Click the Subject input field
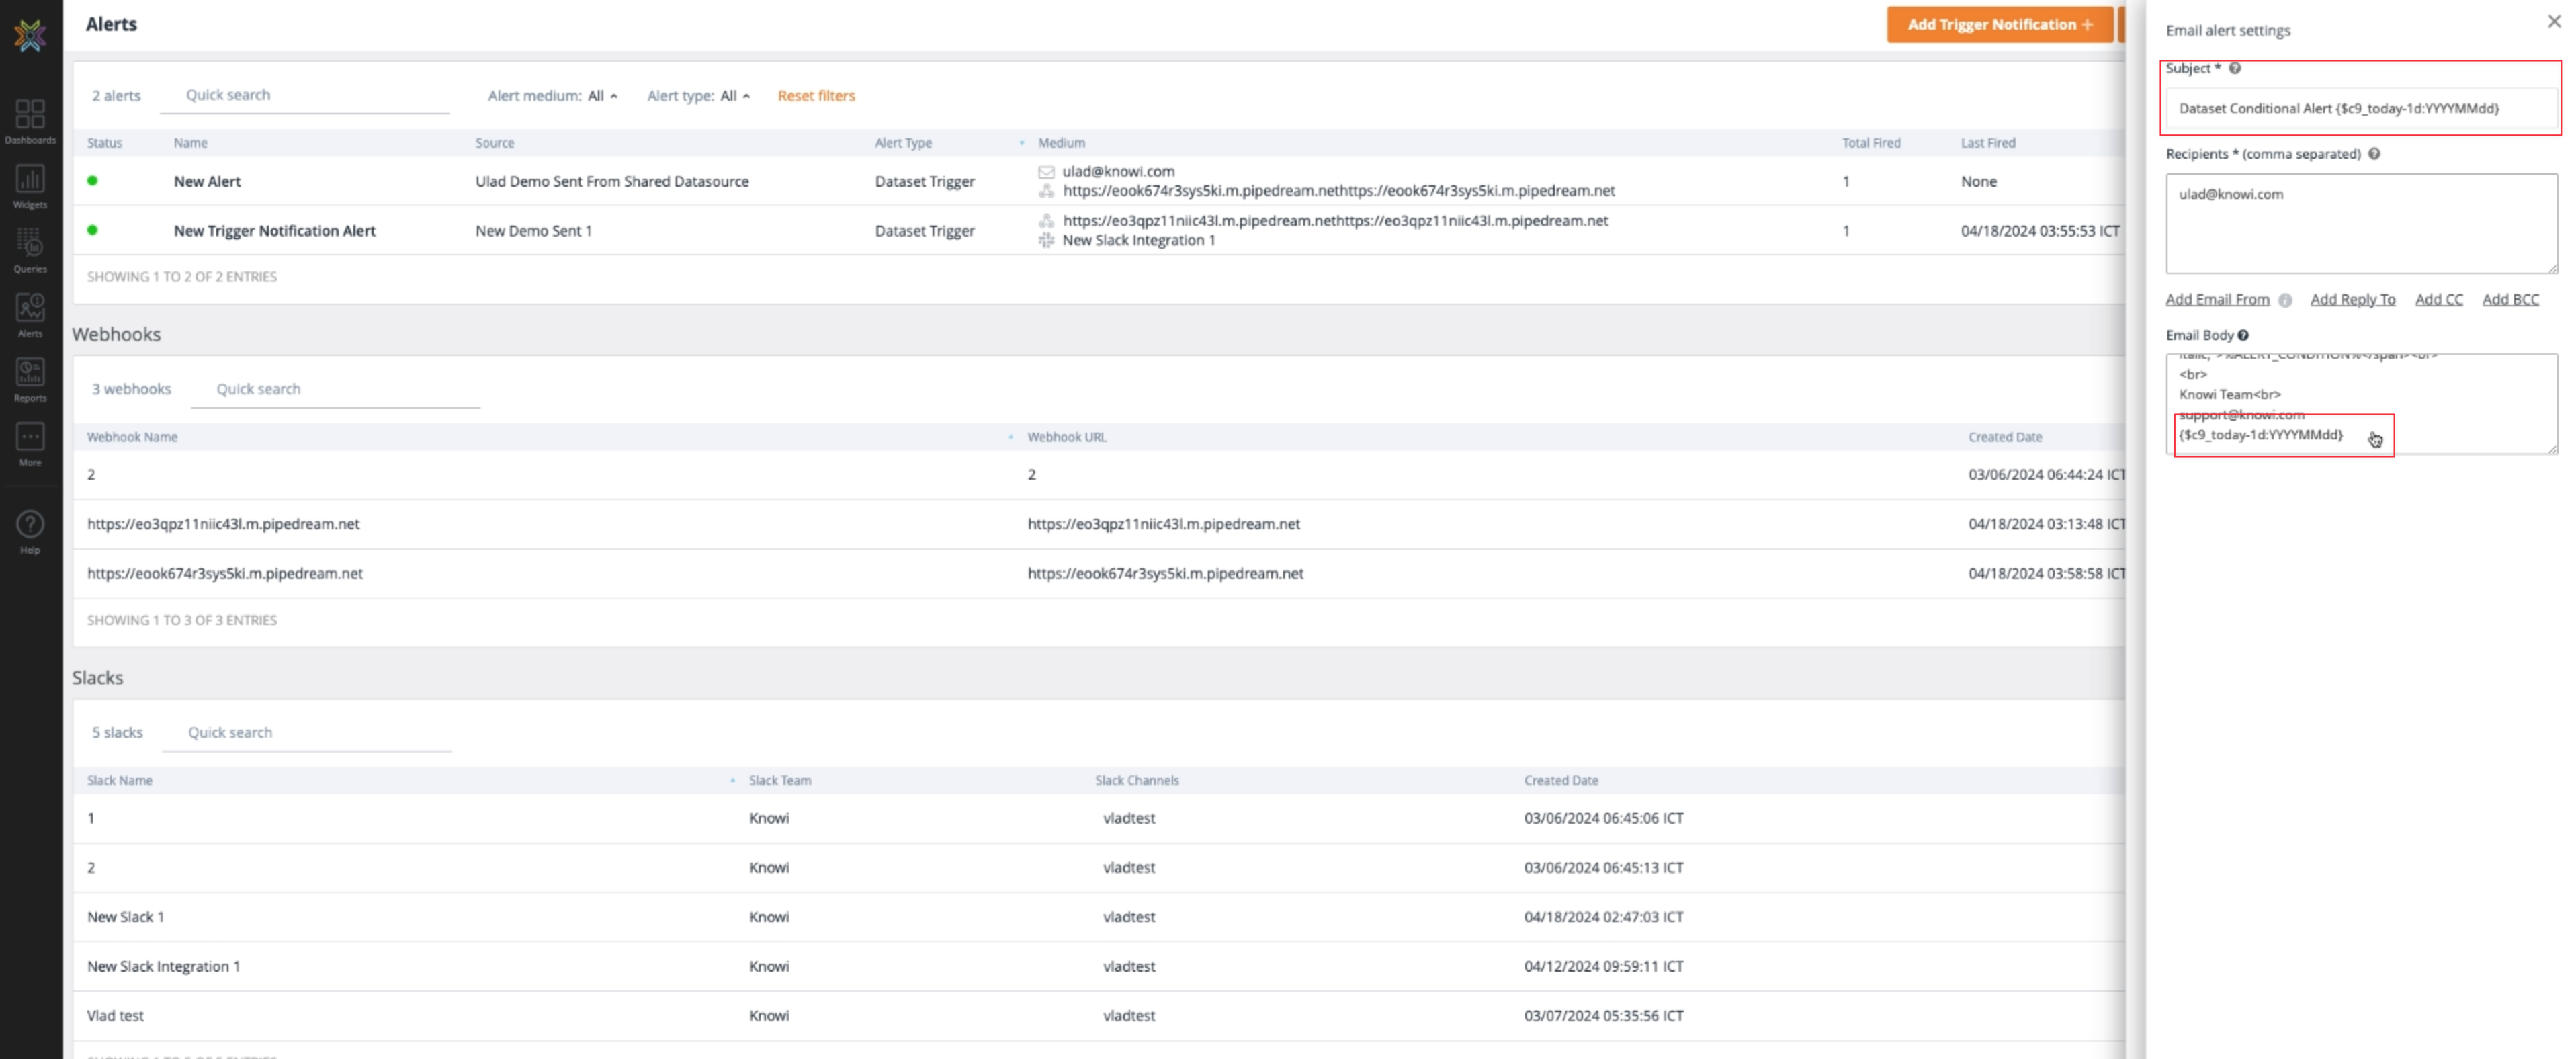This screenshot has width=2576, height=1059. pos(2360,108)
